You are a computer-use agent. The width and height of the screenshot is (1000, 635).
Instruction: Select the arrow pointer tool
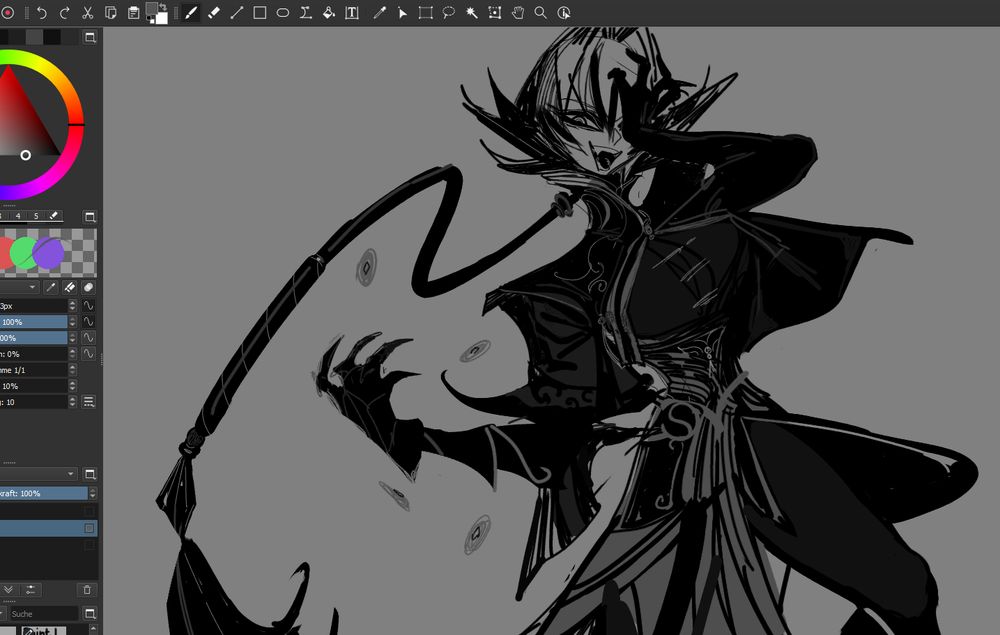click(402, 13)
